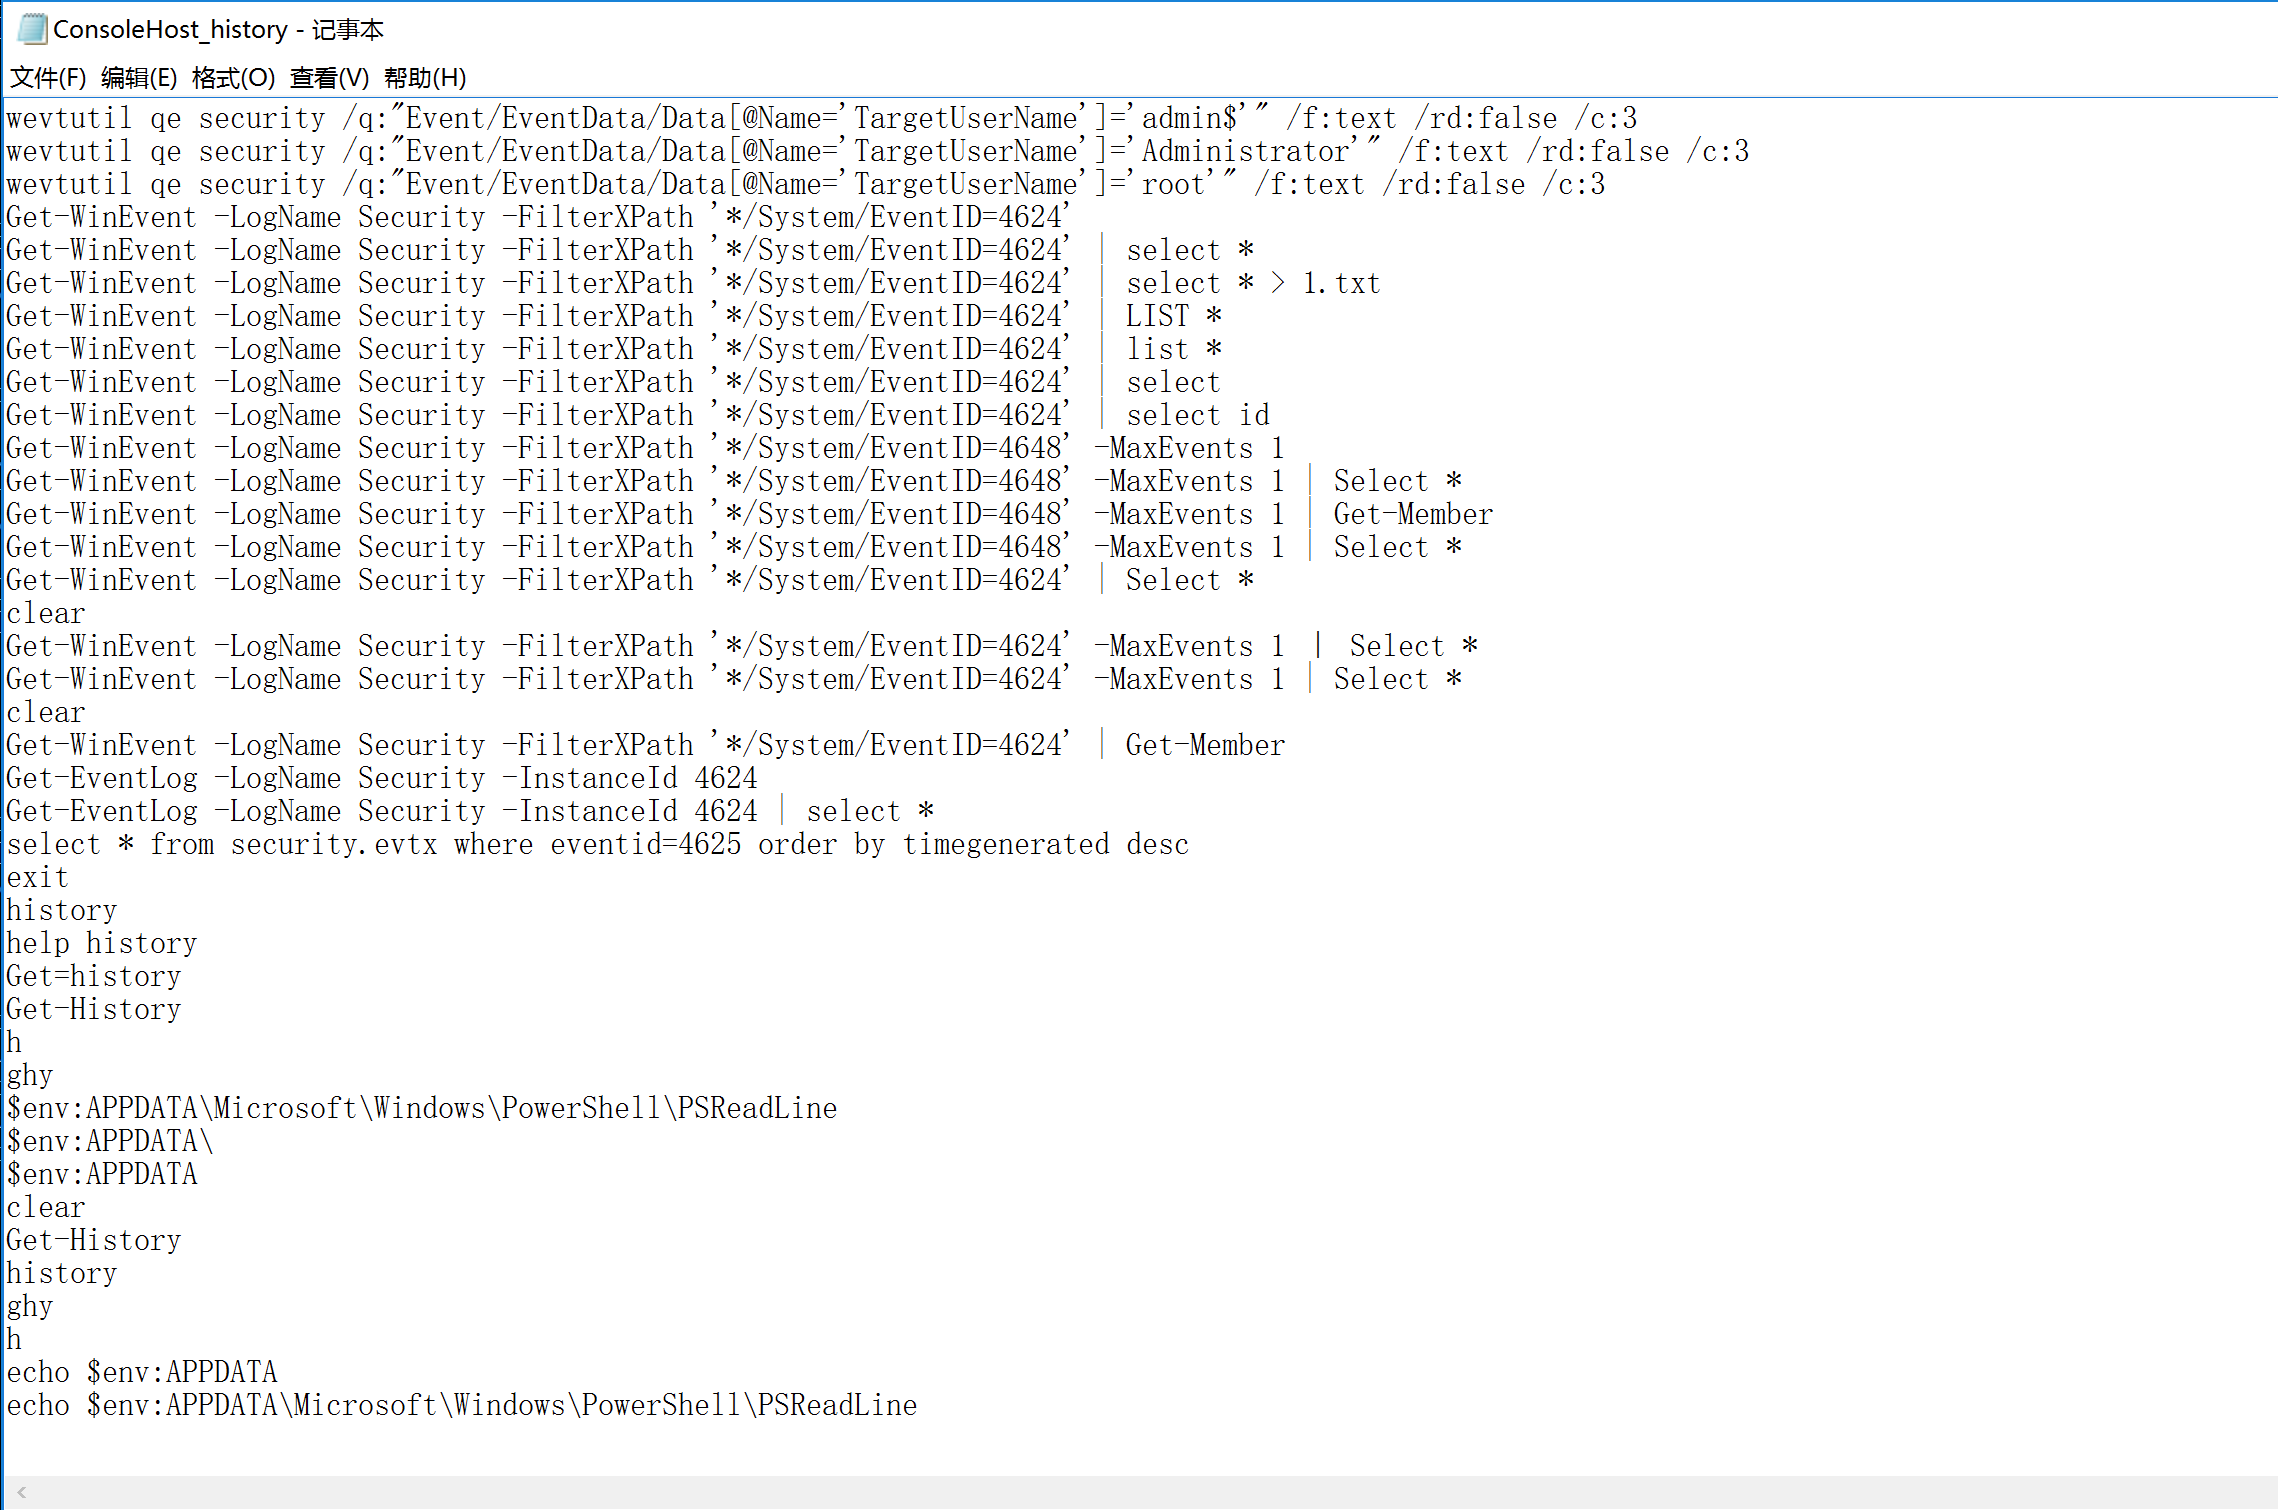2278x1510 pixels.
Task: Open the 文件(F) menu
Action: [47, 78]
